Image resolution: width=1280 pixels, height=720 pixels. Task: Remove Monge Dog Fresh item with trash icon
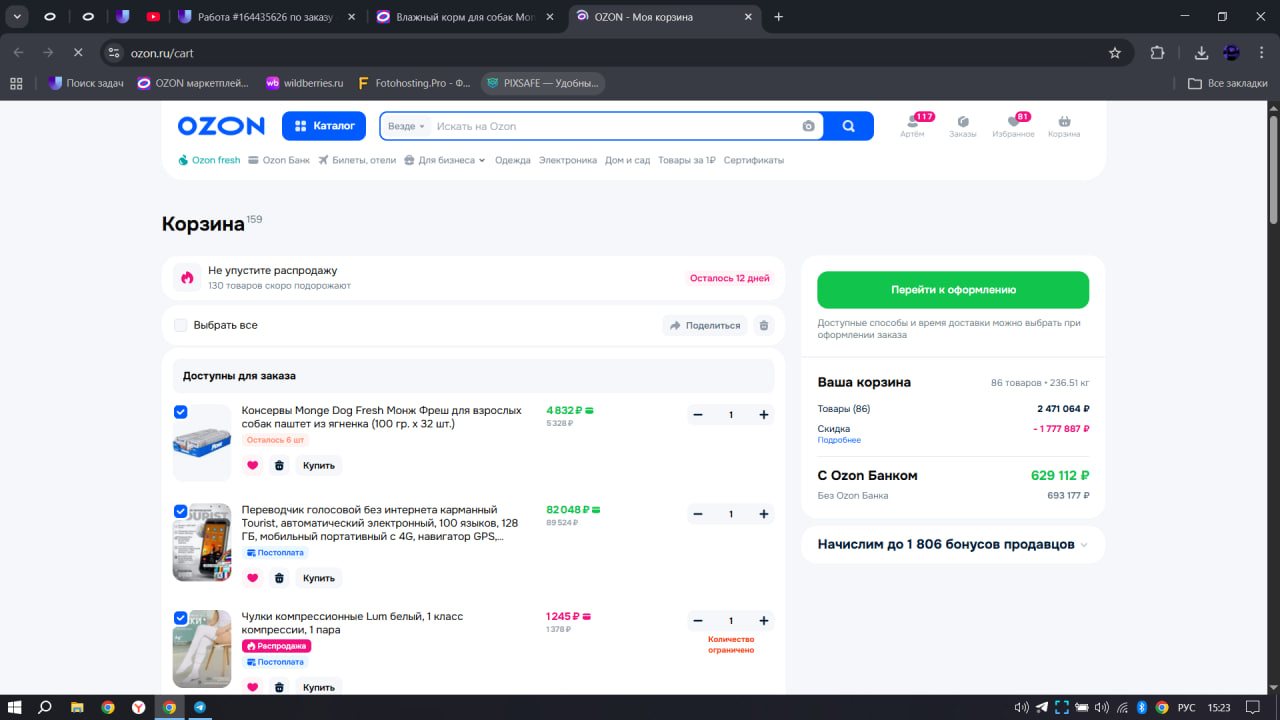(x=279, y=465)
